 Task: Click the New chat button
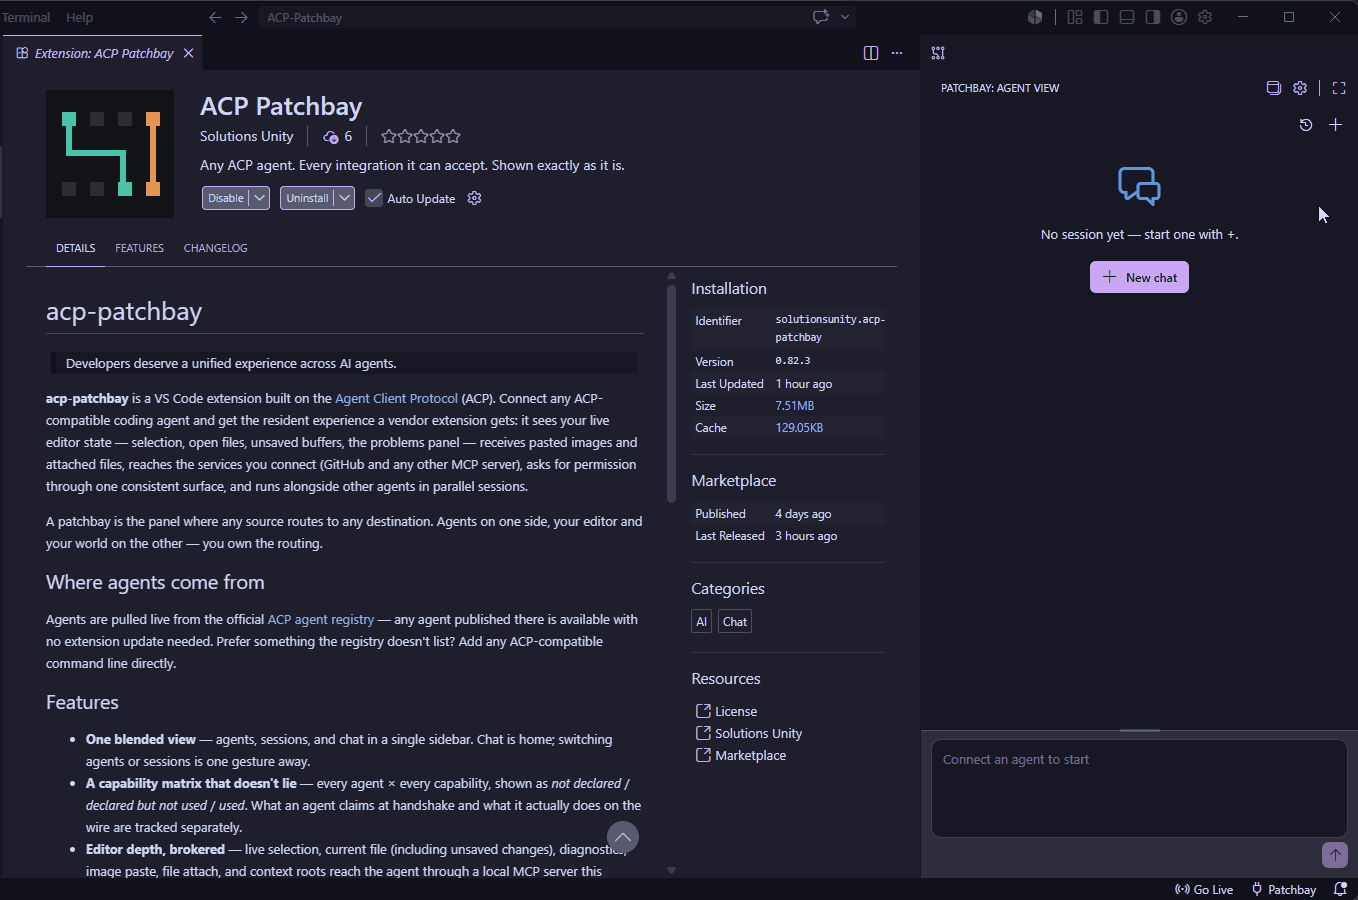[1139, 277]
